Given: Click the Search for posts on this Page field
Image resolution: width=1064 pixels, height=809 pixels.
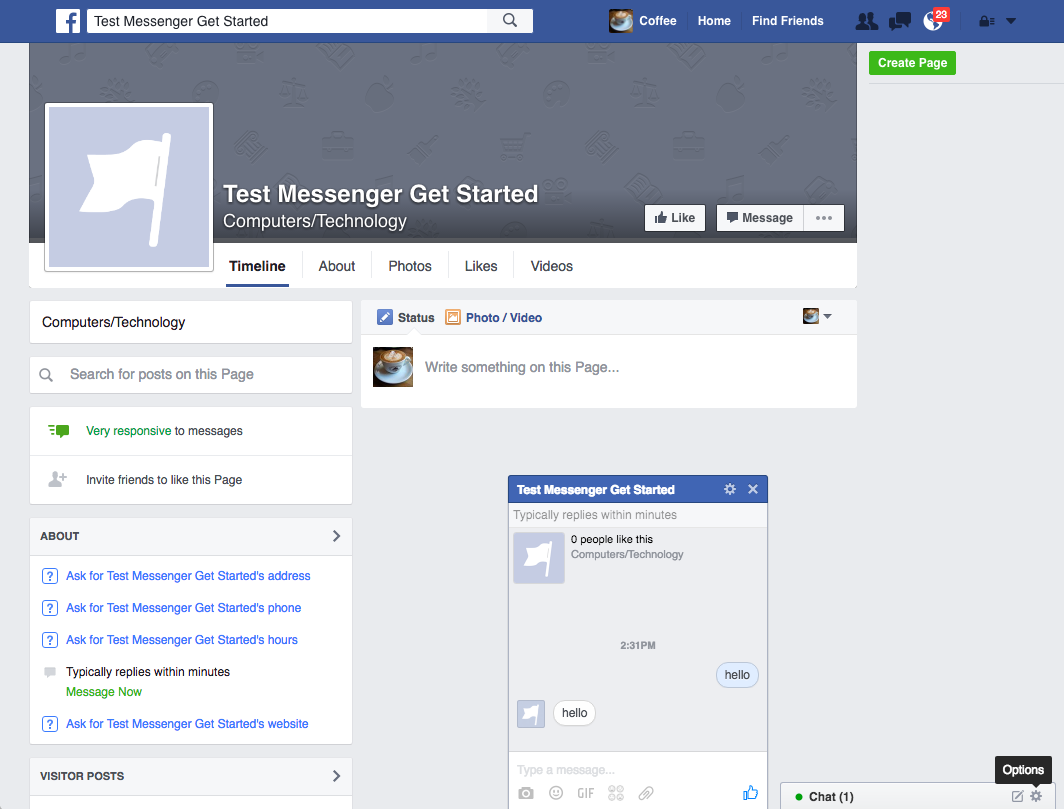Looking at the screenshot, I should [x=191, y=375].
